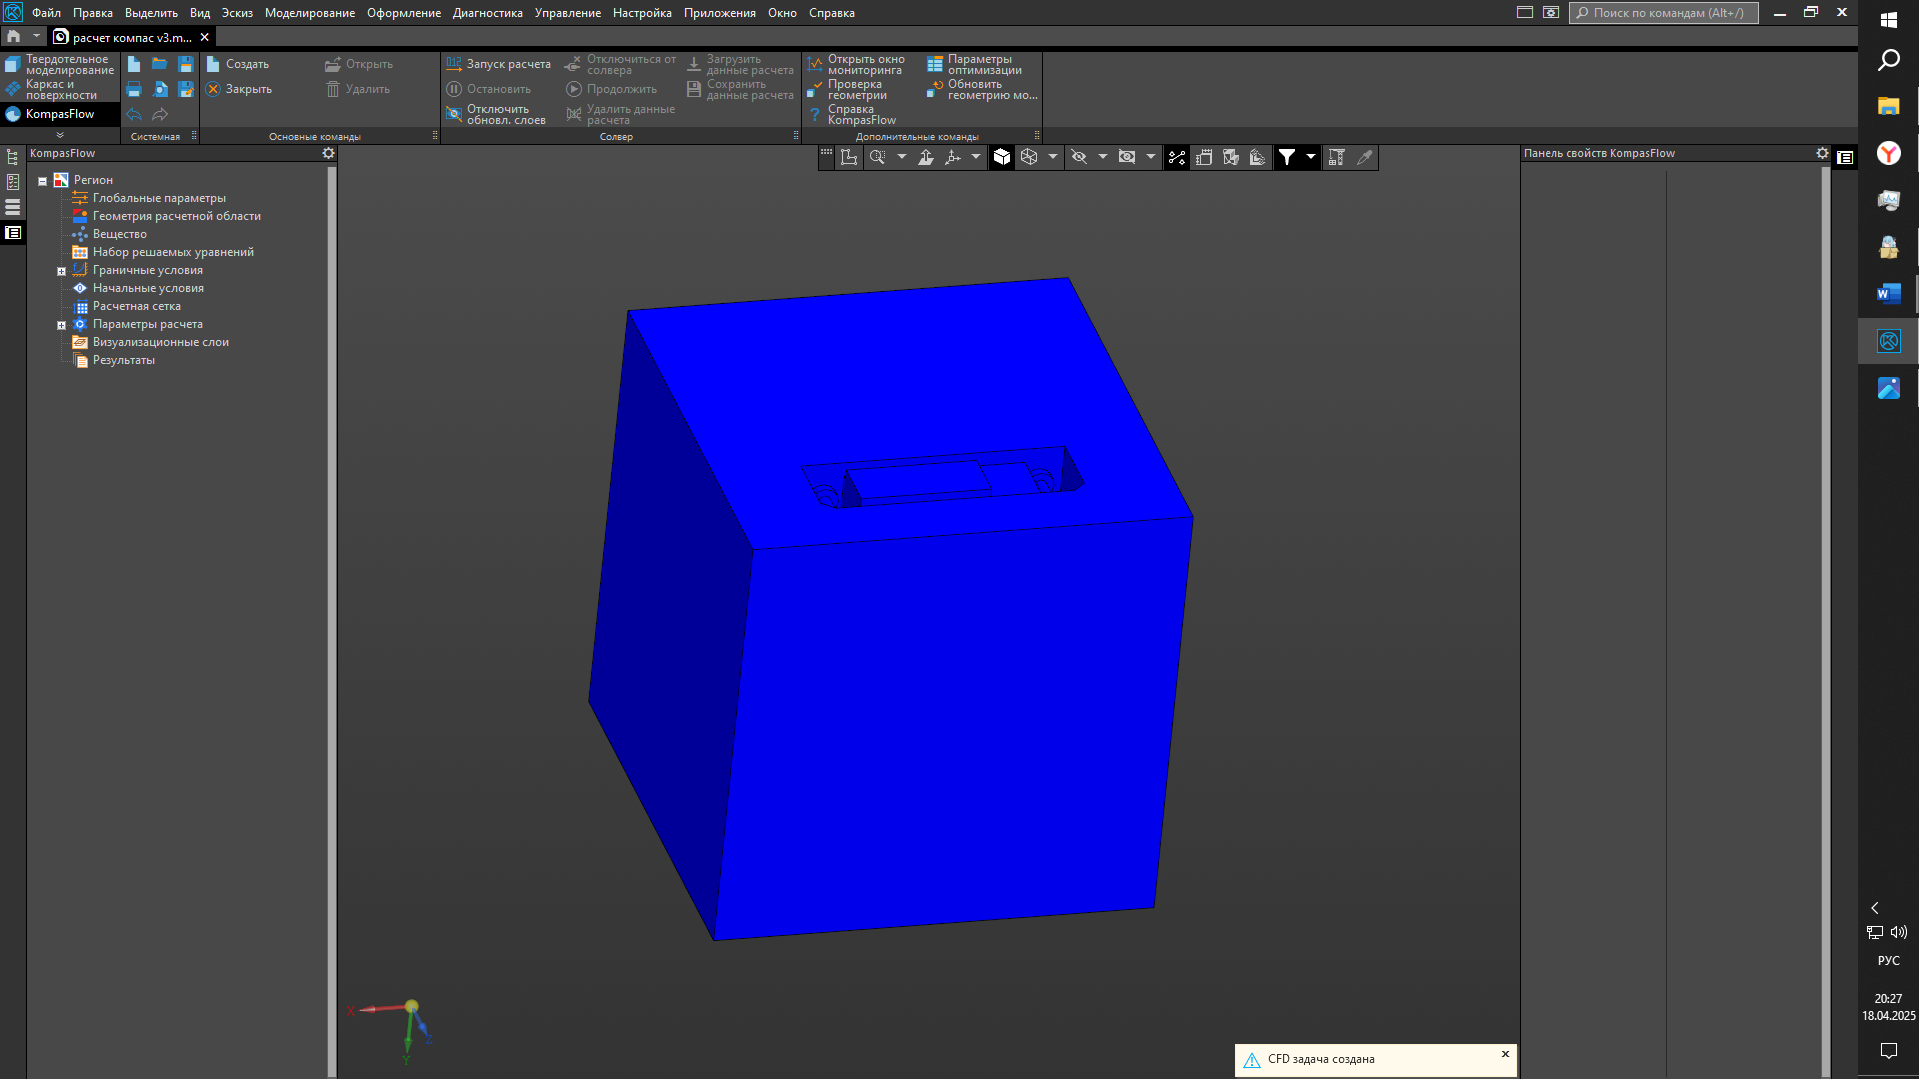Viewport: 1919px width, 1079px height.
Task: Collapse the Регион tree node
Action: coord(42,181)
